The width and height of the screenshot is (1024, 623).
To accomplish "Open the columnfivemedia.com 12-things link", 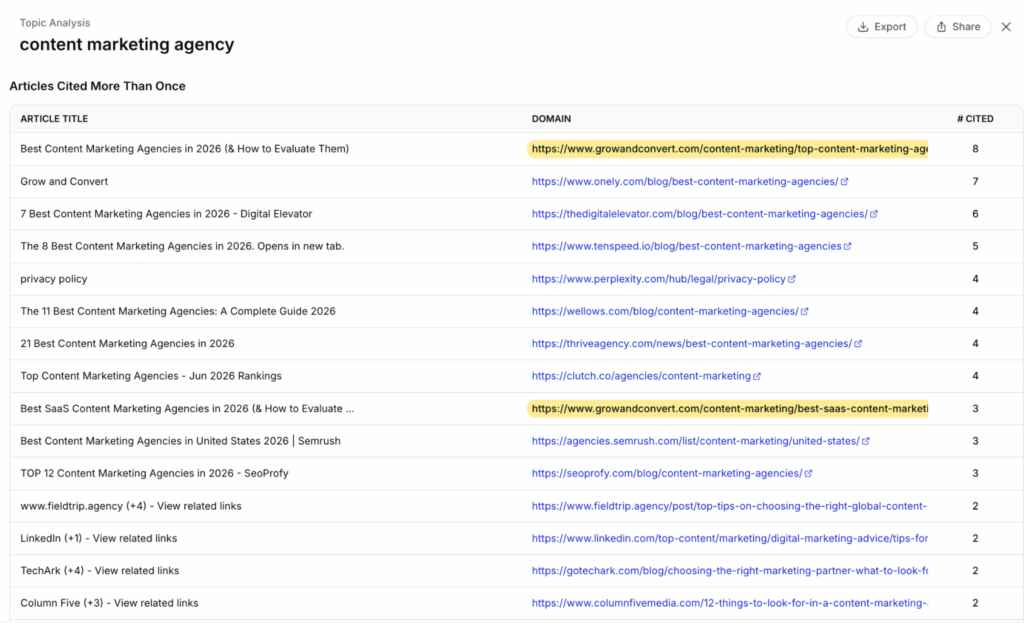I will pos(729,603).
